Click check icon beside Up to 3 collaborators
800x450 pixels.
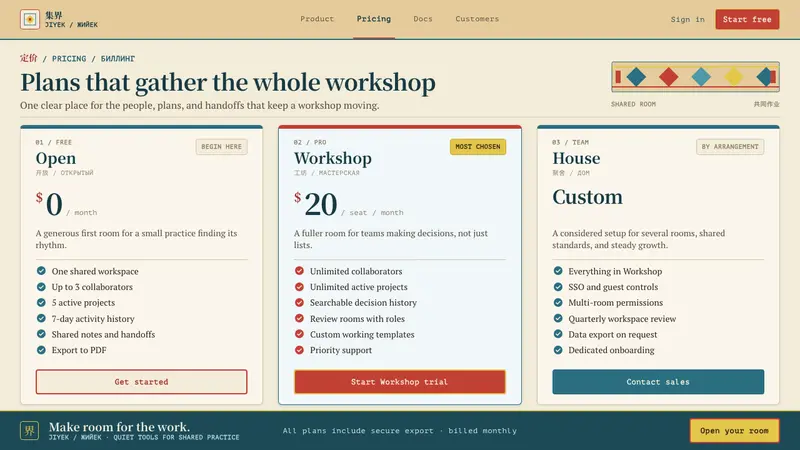point(41,287)
